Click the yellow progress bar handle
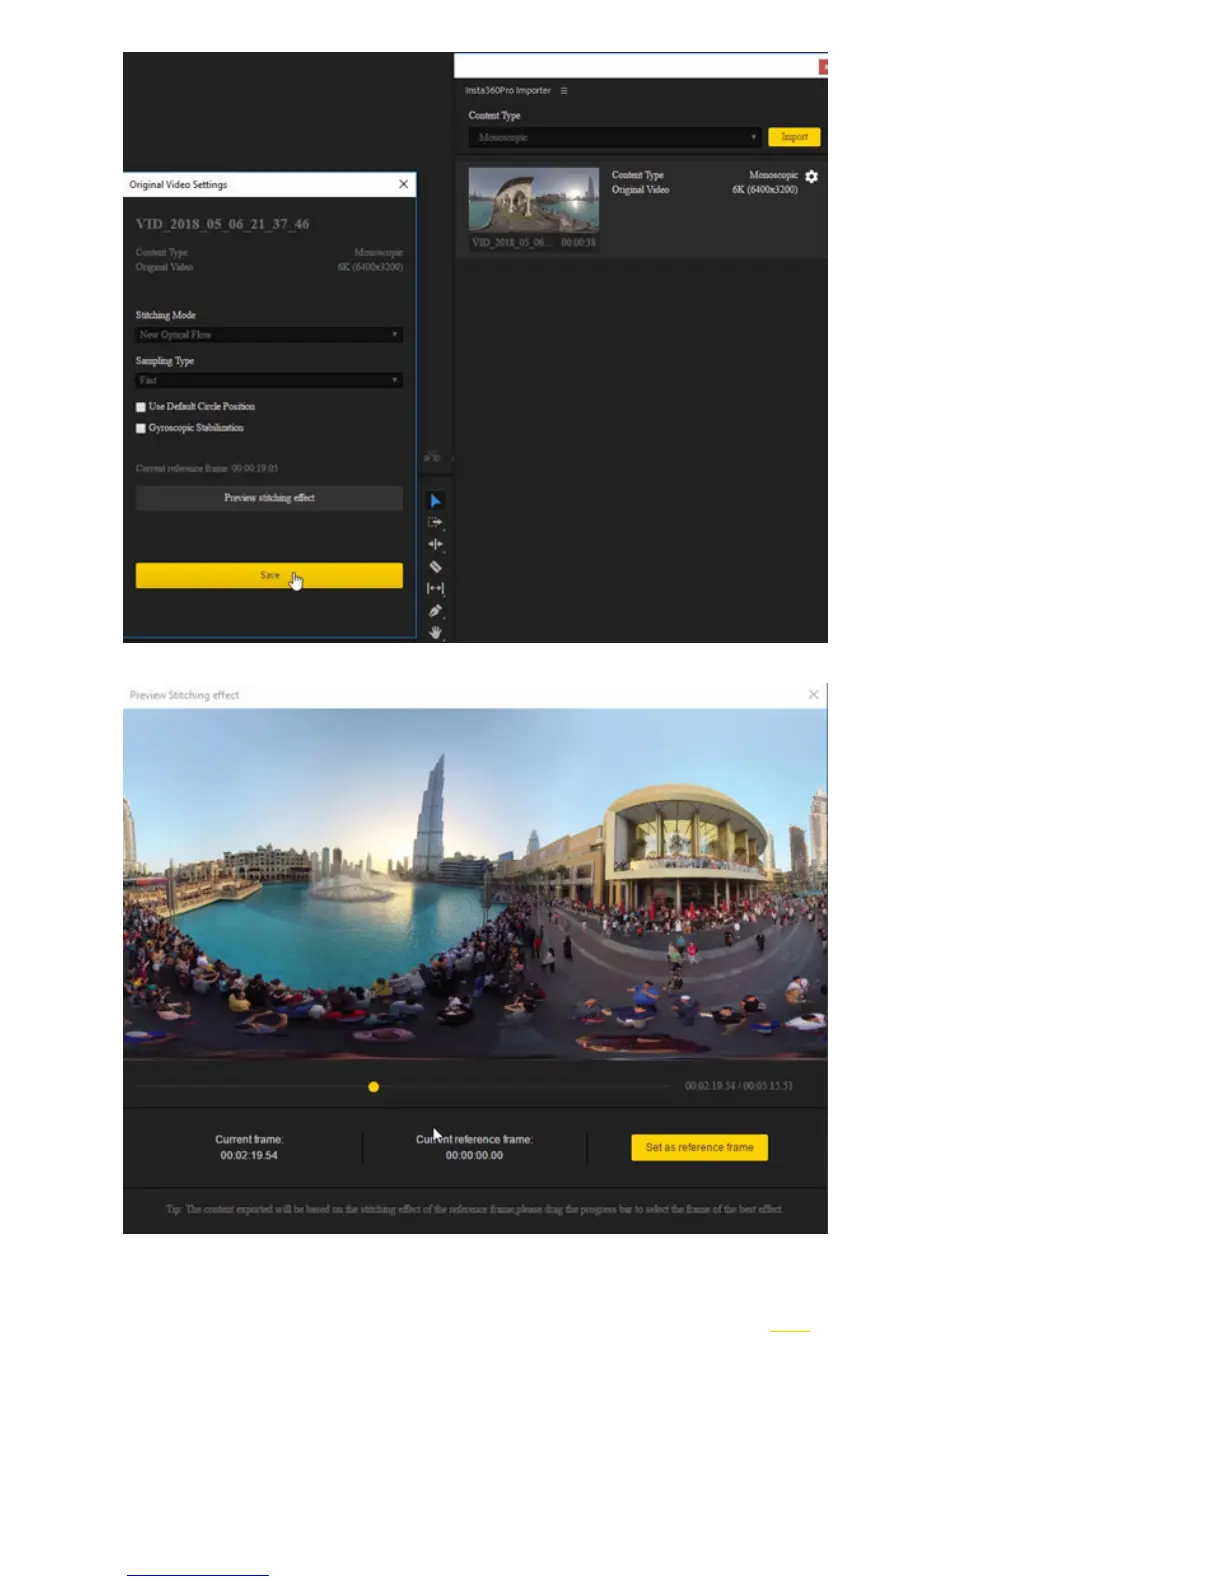The image size is (1224, 1584). coord(373,1087)
